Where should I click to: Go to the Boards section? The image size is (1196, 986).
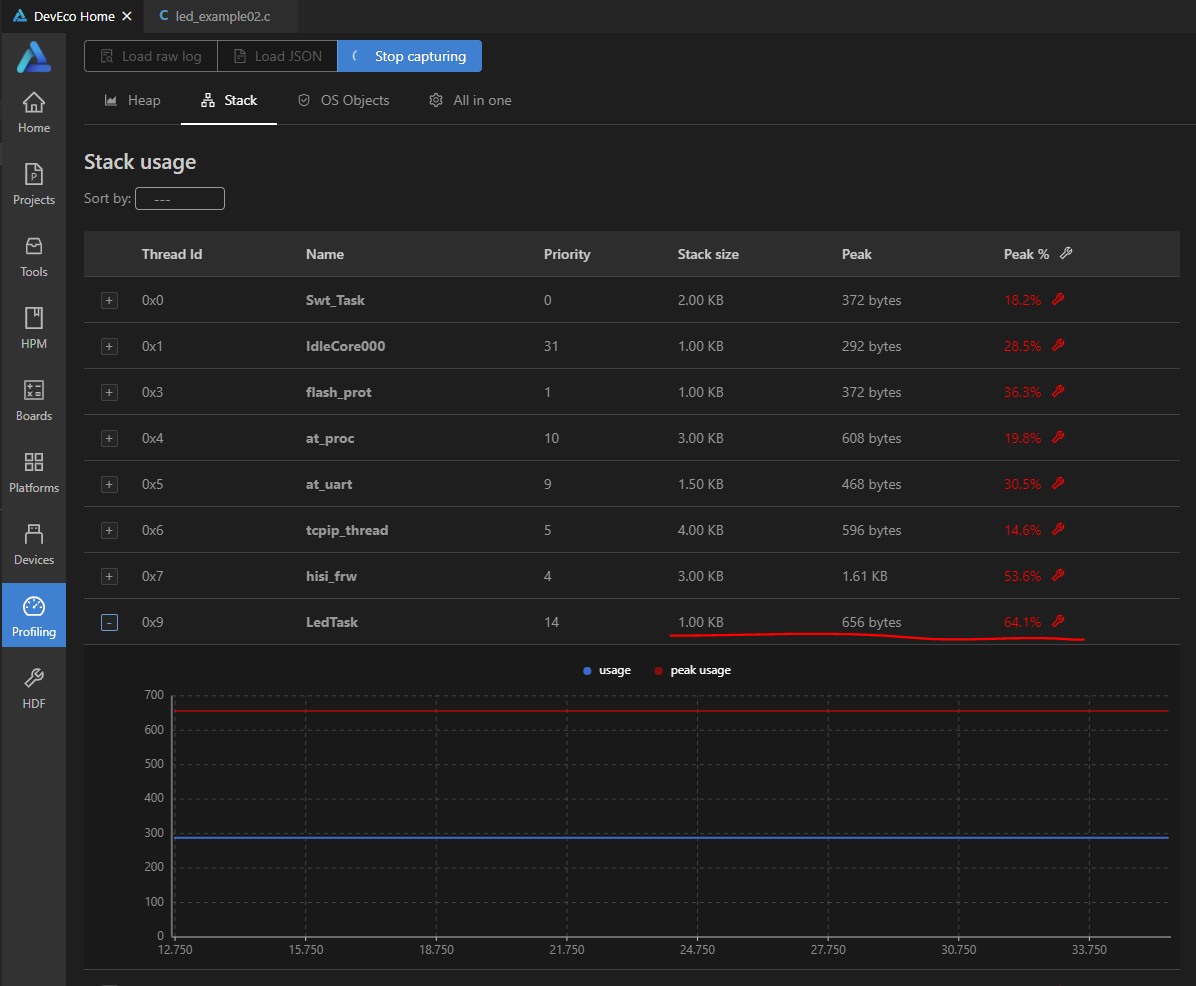pyautogui.click(x=33, y=400)
